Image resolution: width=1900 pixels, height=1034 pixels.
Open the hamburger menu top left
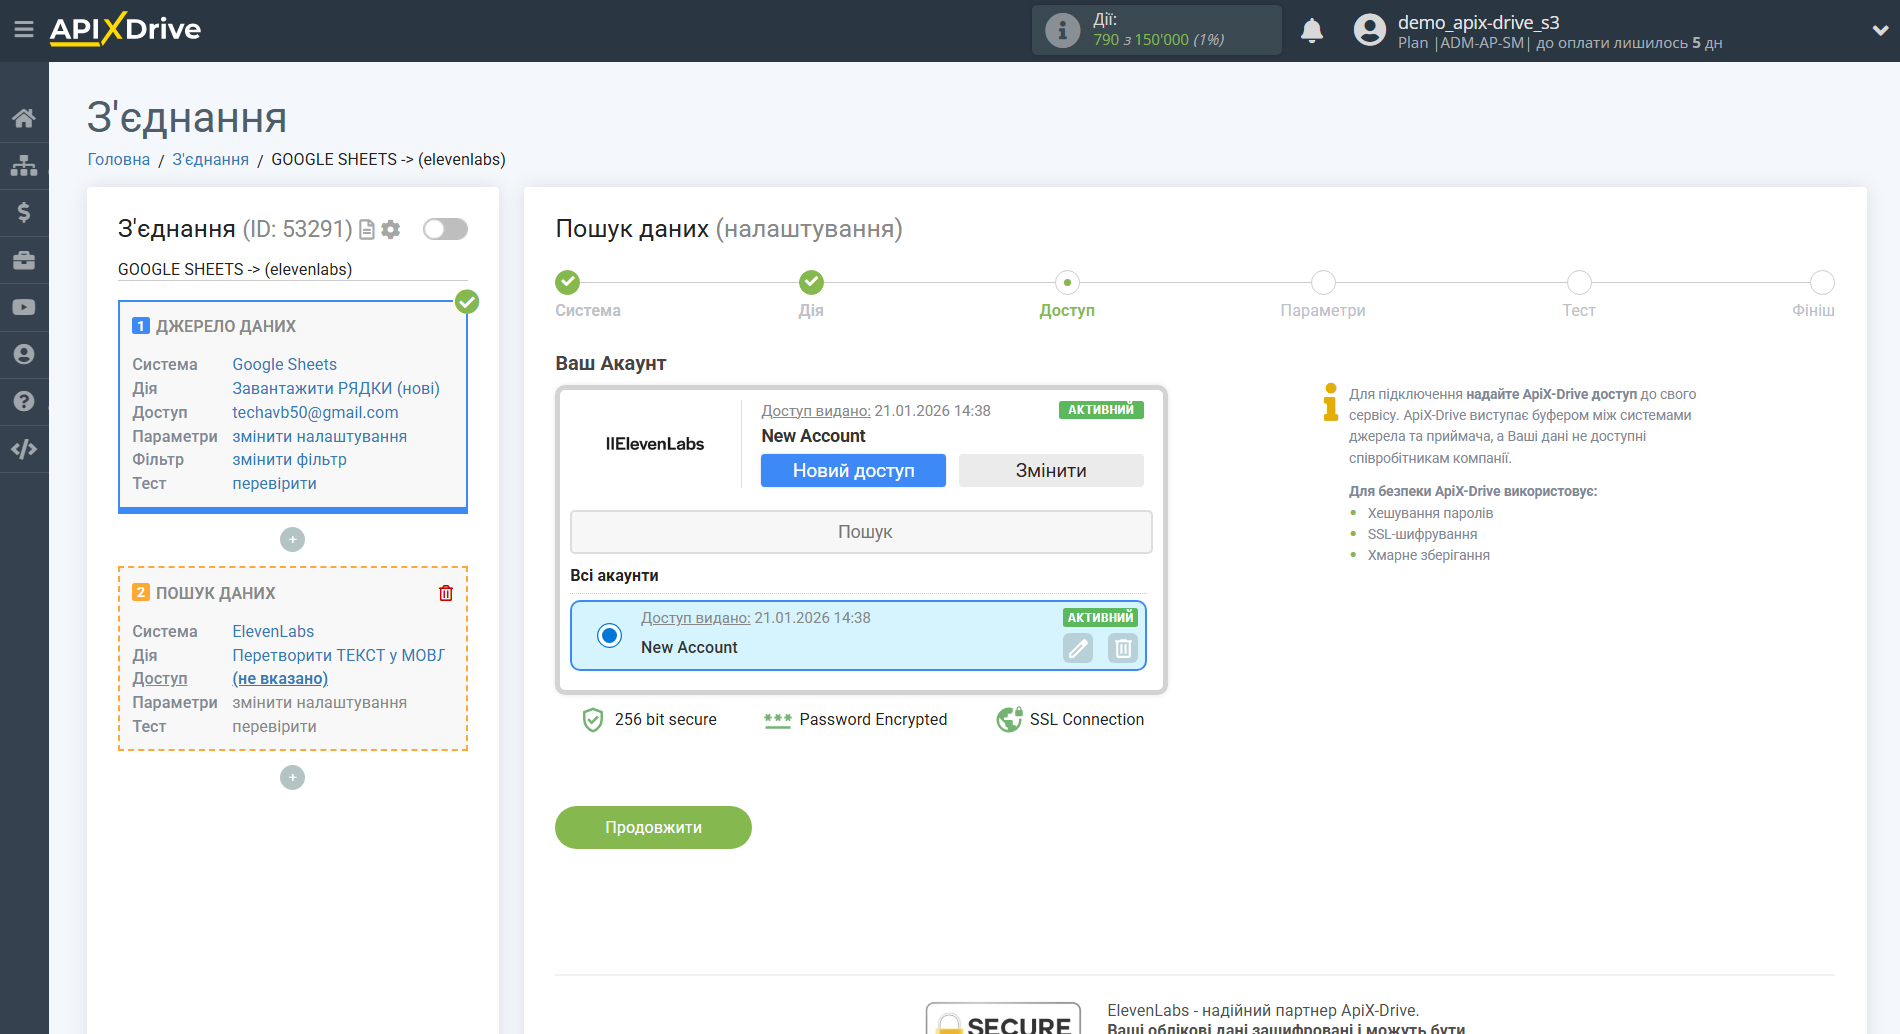click(x=24, y=30)
